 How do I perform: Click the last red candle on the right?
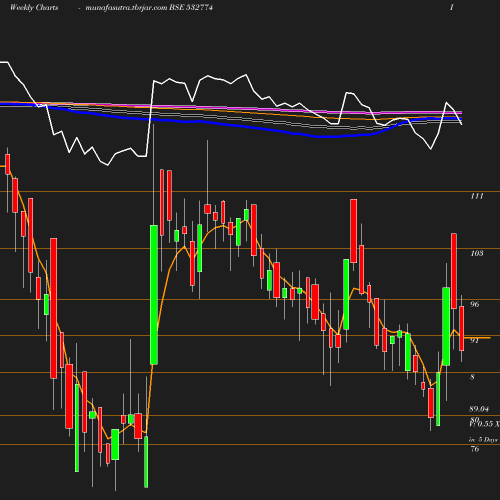pos(462,328)
